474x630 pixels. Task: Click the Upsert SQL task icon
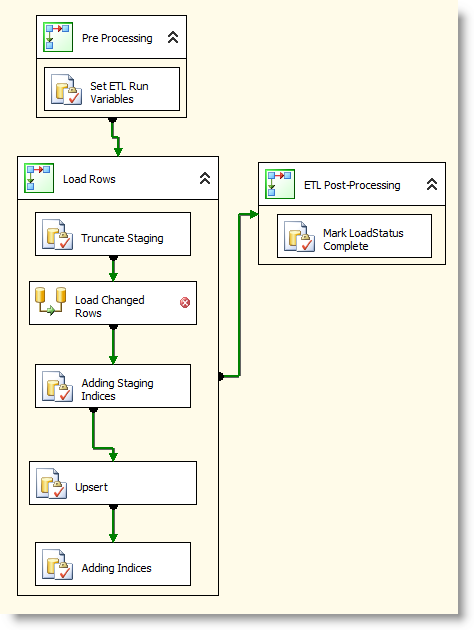(x=51, y=483)
